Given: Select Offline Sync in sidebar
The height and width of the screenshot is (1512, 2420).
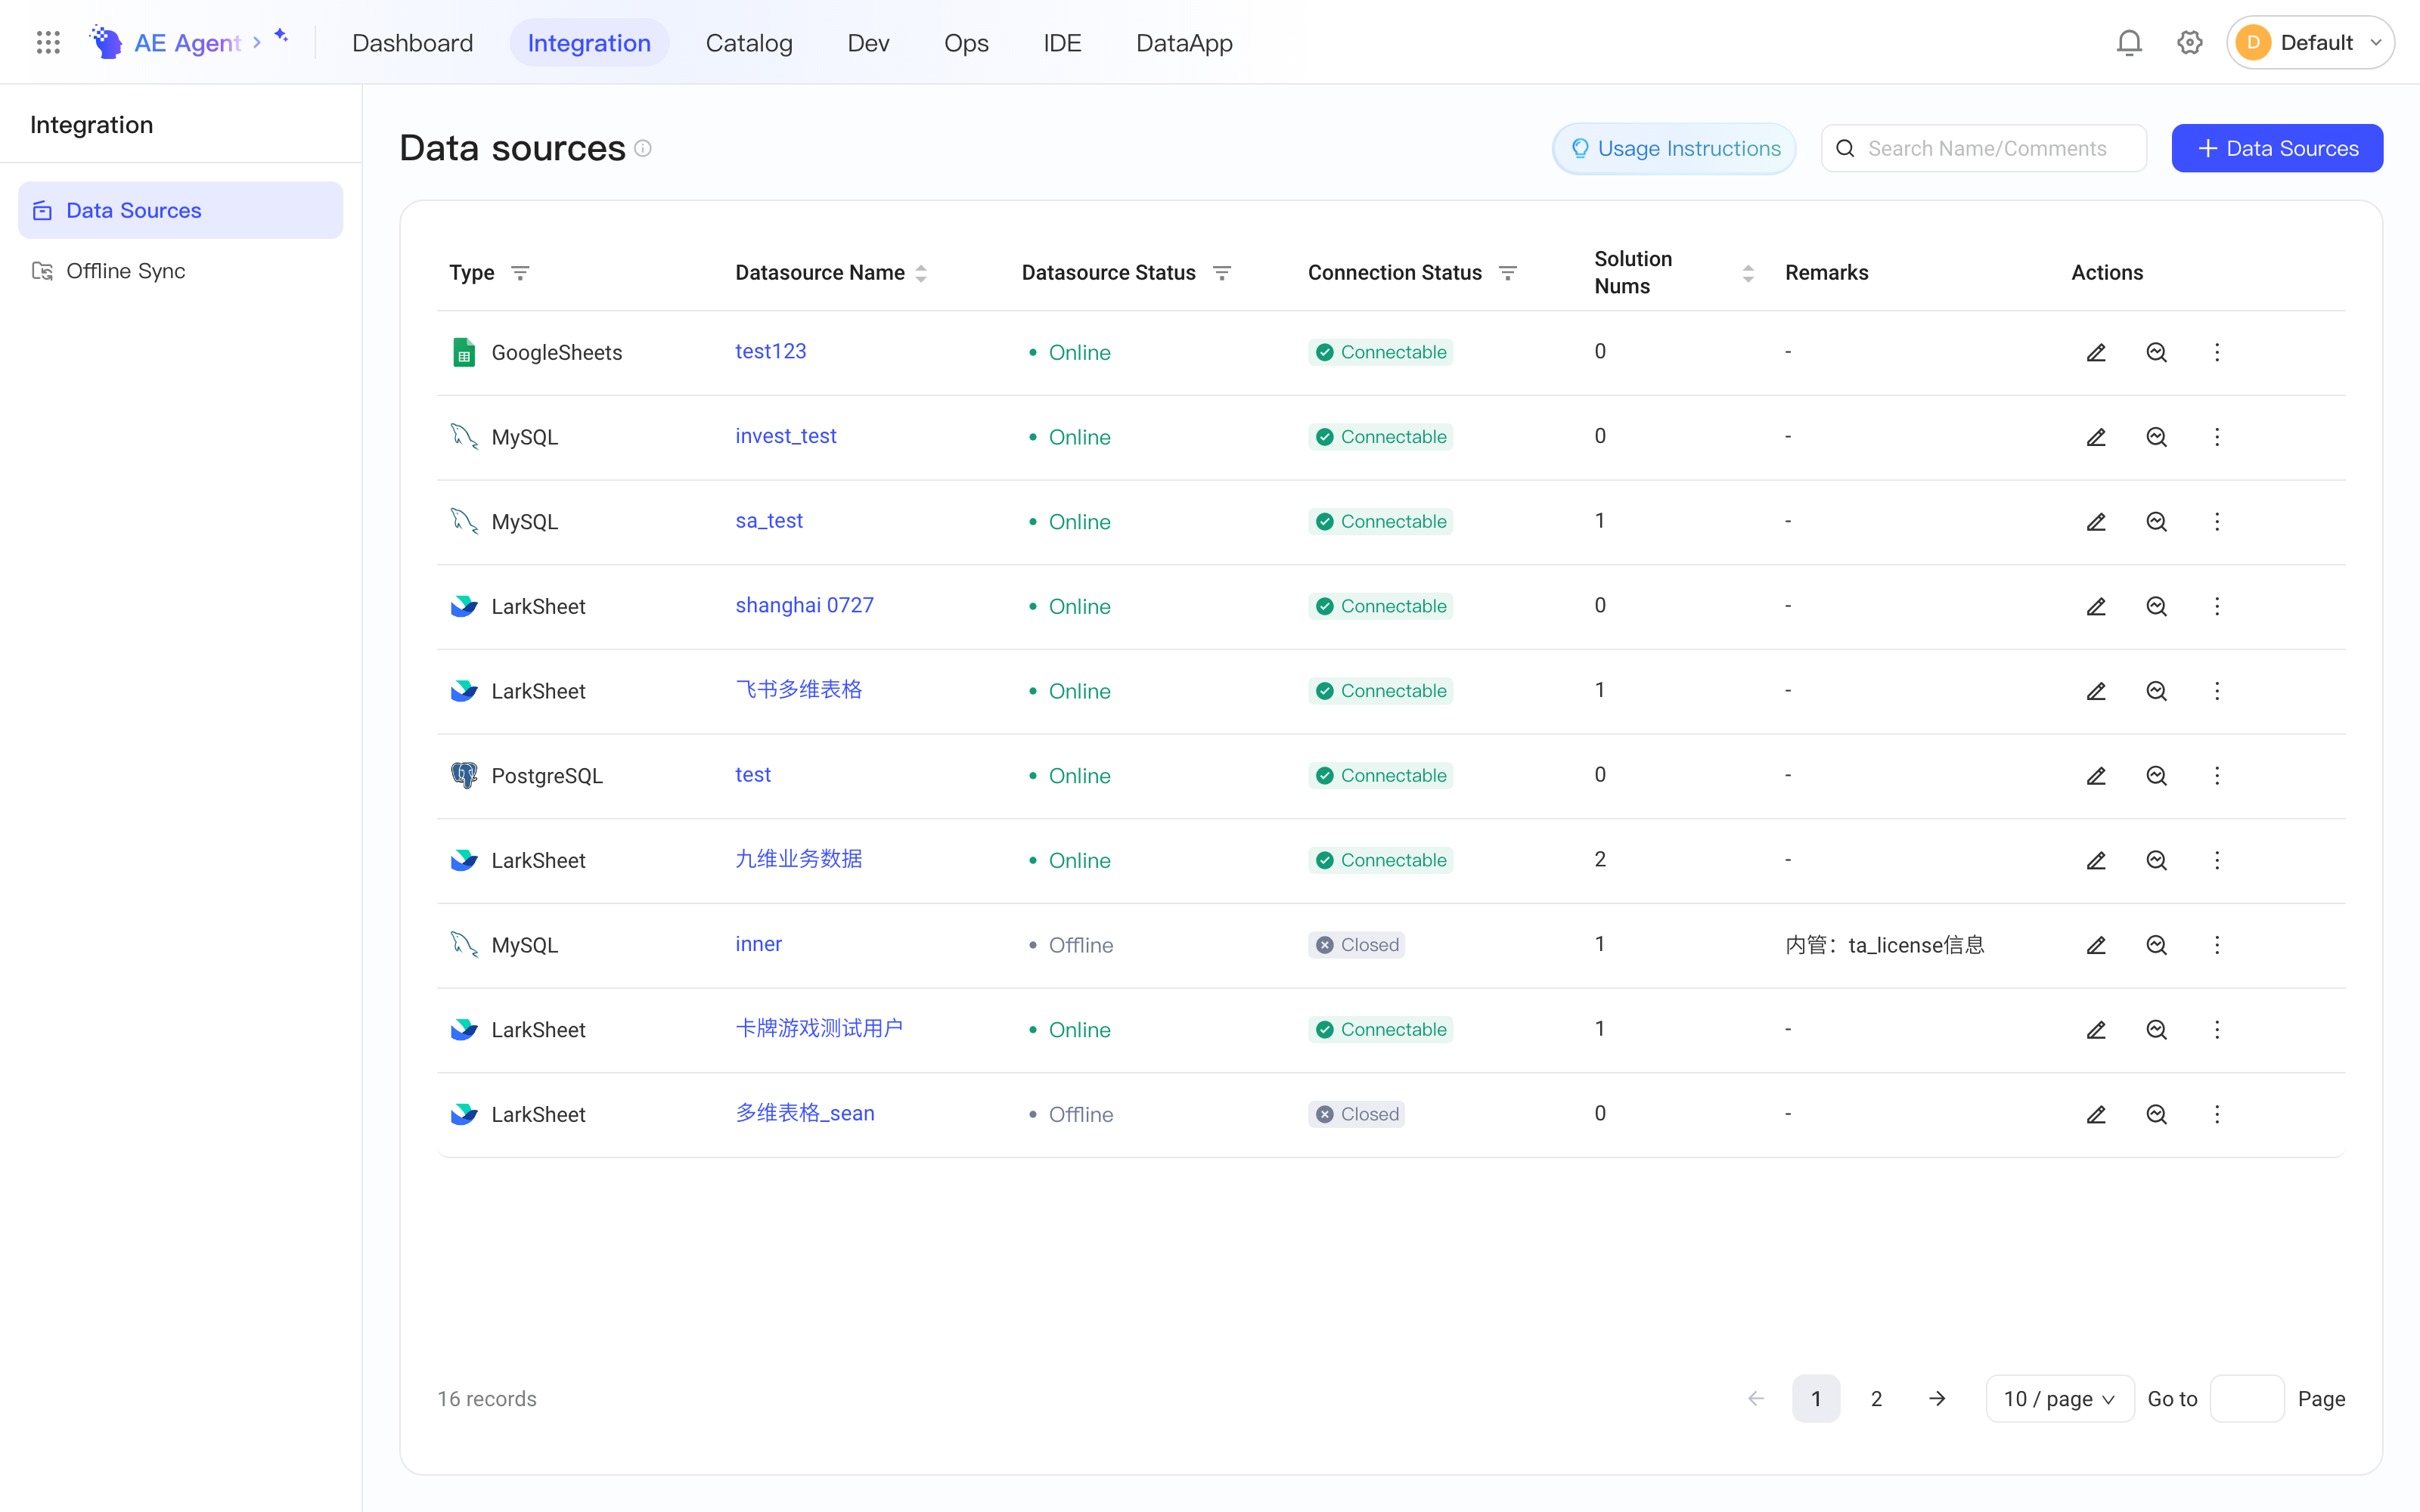Looking at the screenshot, I should pyautogui.click(x=180, y=271).
